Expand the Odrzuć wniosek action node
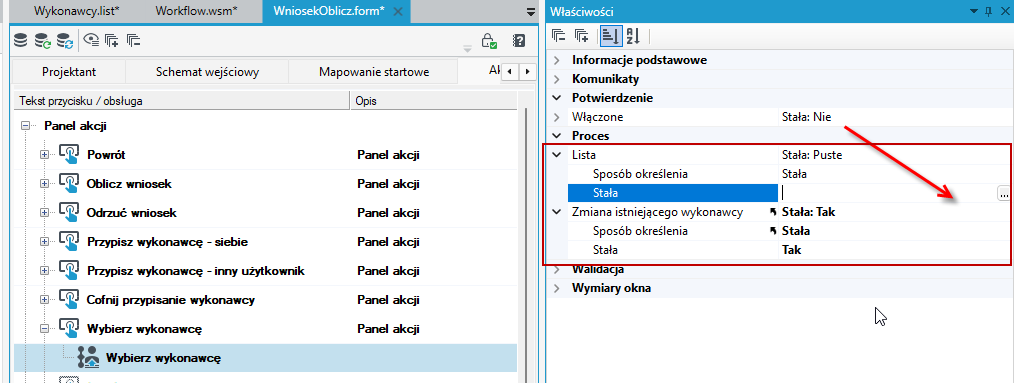 click(45, 213)
